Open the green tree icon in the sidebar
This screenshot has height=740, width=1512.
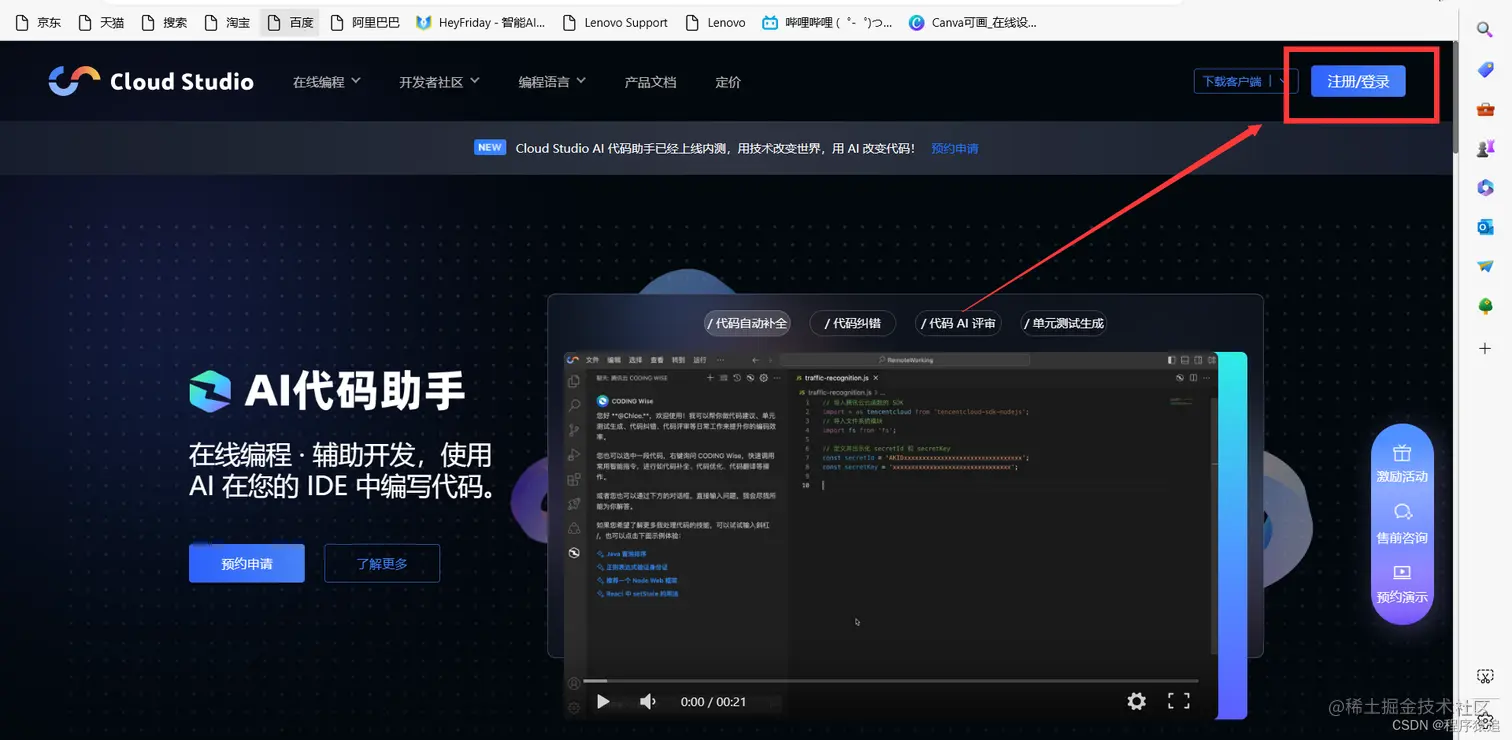coord(1485,306)
